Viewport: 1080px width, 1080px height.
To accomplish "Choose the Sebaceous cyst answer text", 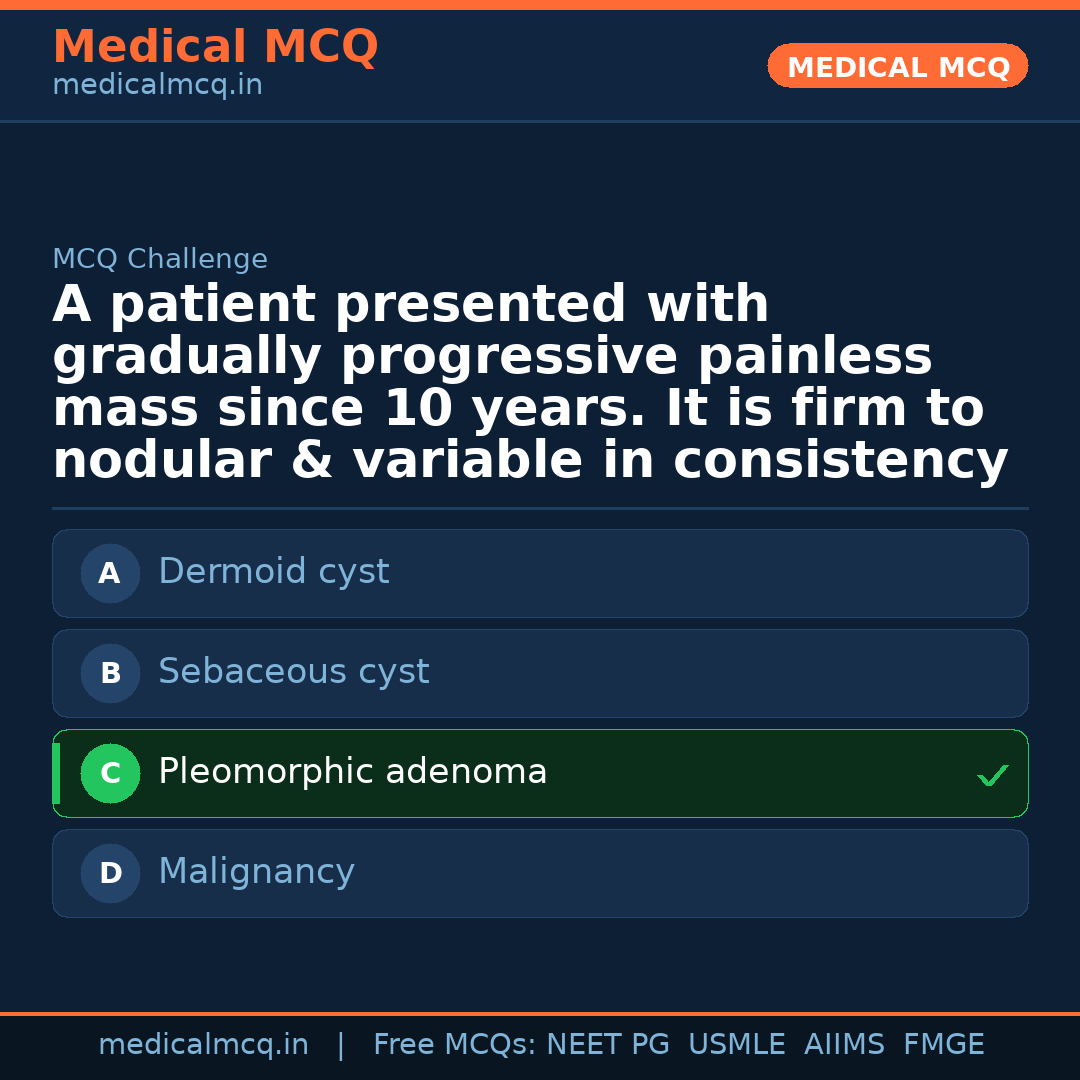I will 293,672.
